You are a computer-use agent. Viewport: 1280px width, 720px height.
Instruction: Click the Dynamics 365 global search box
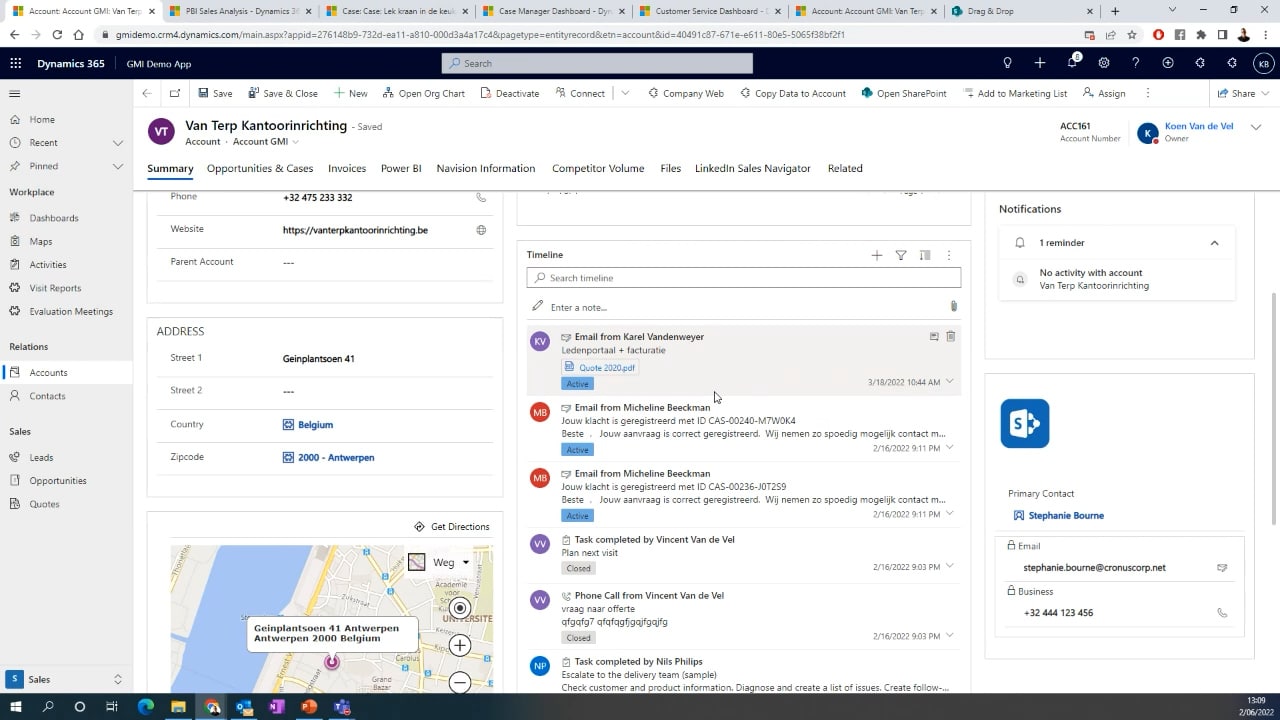tap(597, 63)
